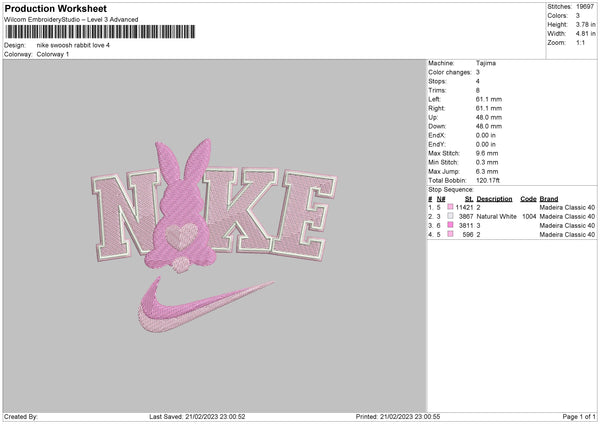Image resolution: width=600 pixels, height=424 pixels.
Task: Click the Code column header
Action: [x=528, y=199]
